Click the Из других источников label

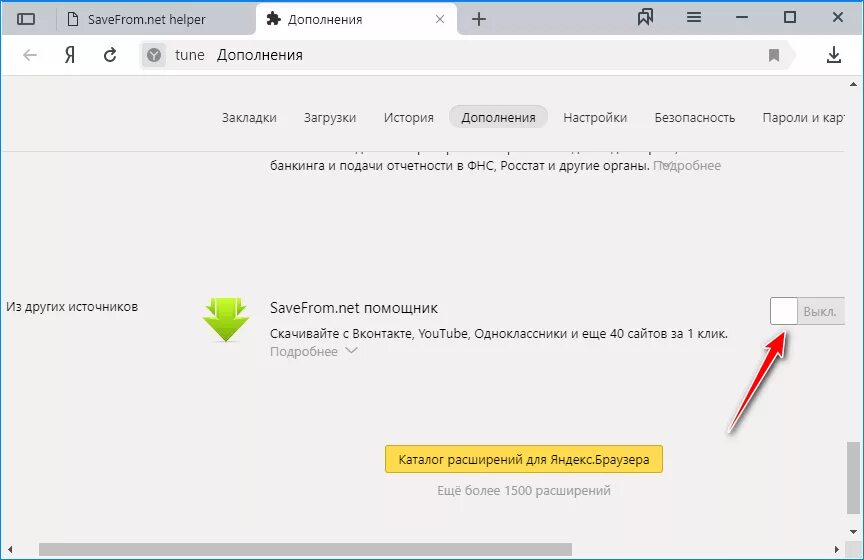pos(72,307)
